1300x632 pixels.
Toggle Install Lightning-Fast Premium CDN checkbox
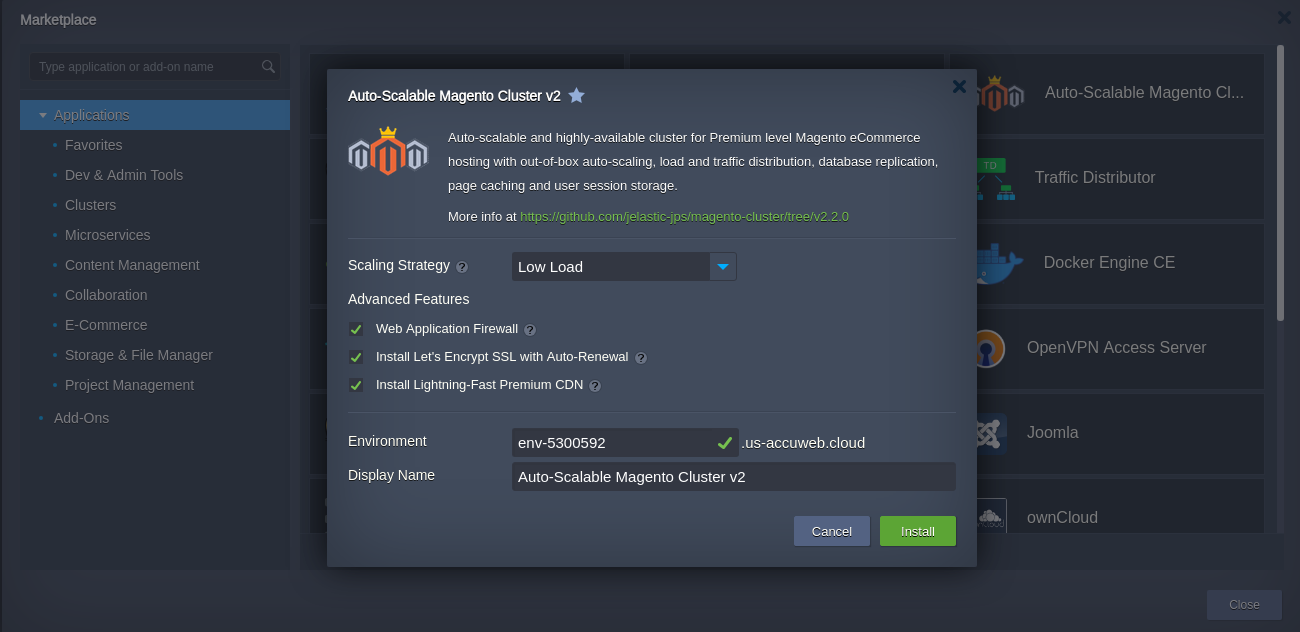[355, 385]
